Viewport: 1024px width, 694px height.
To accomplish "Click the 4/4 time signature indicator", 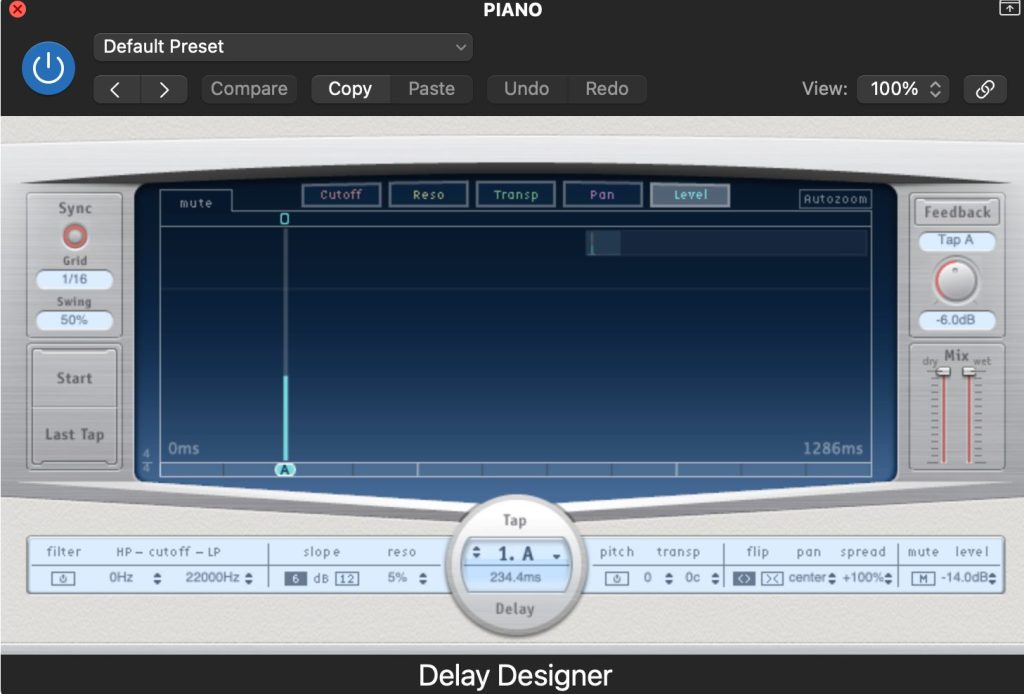I will pyautogui.click(x=146, y=460).
